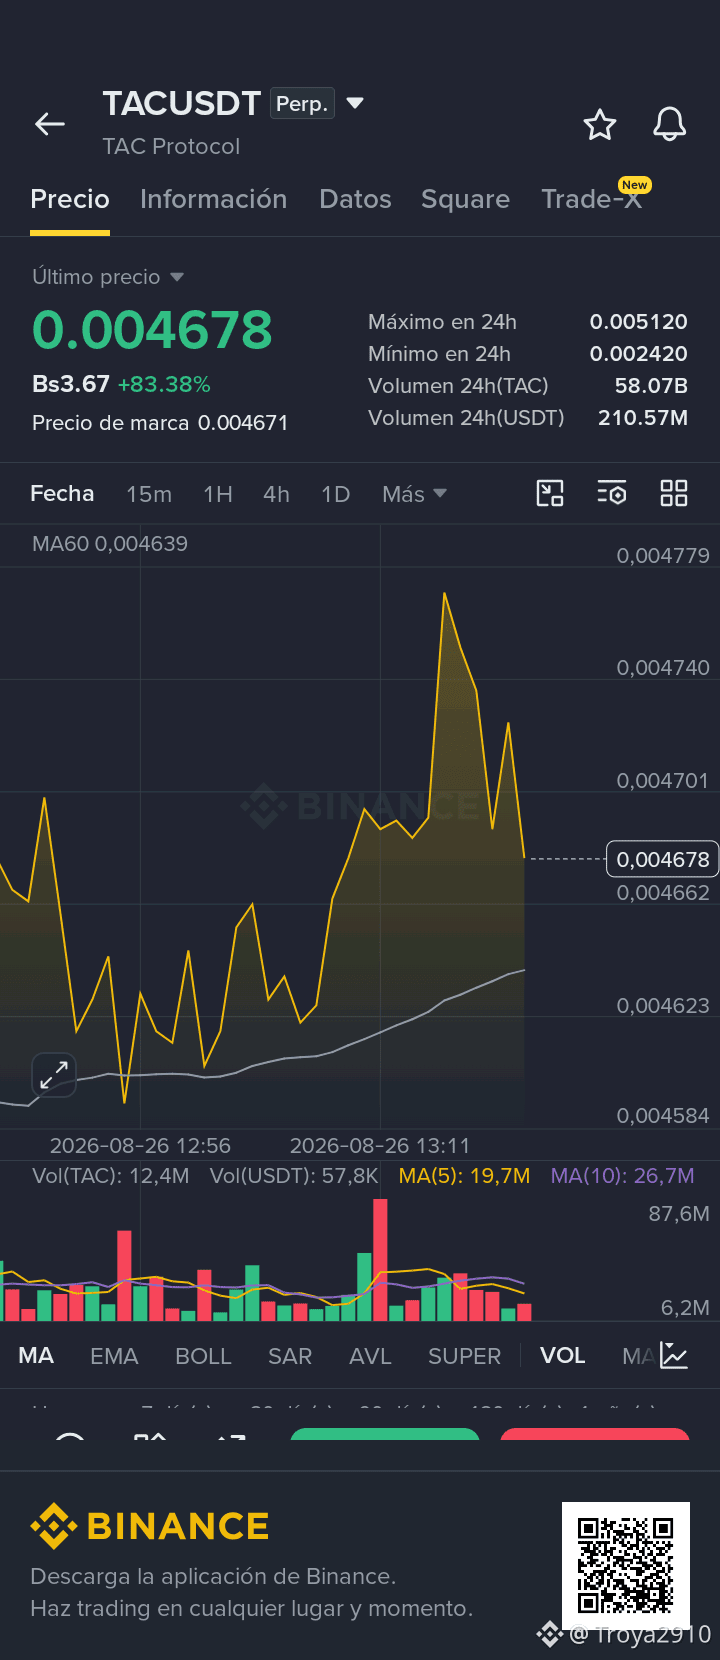The width and height of the screenshot is (720, 1660).
Task: Tap the MA60 0,004639 indicator label
Action: click(x=110, y=544)
